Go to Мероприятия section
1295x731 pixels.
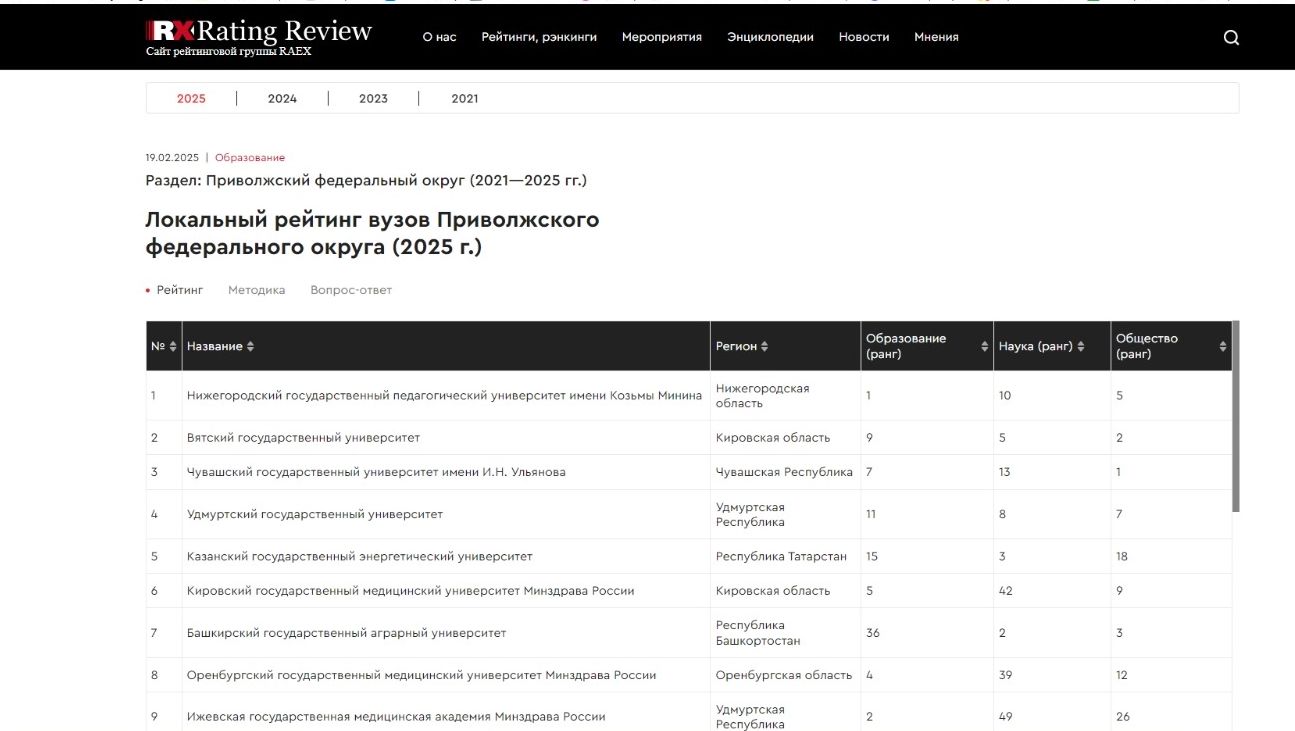coord(661,37)
